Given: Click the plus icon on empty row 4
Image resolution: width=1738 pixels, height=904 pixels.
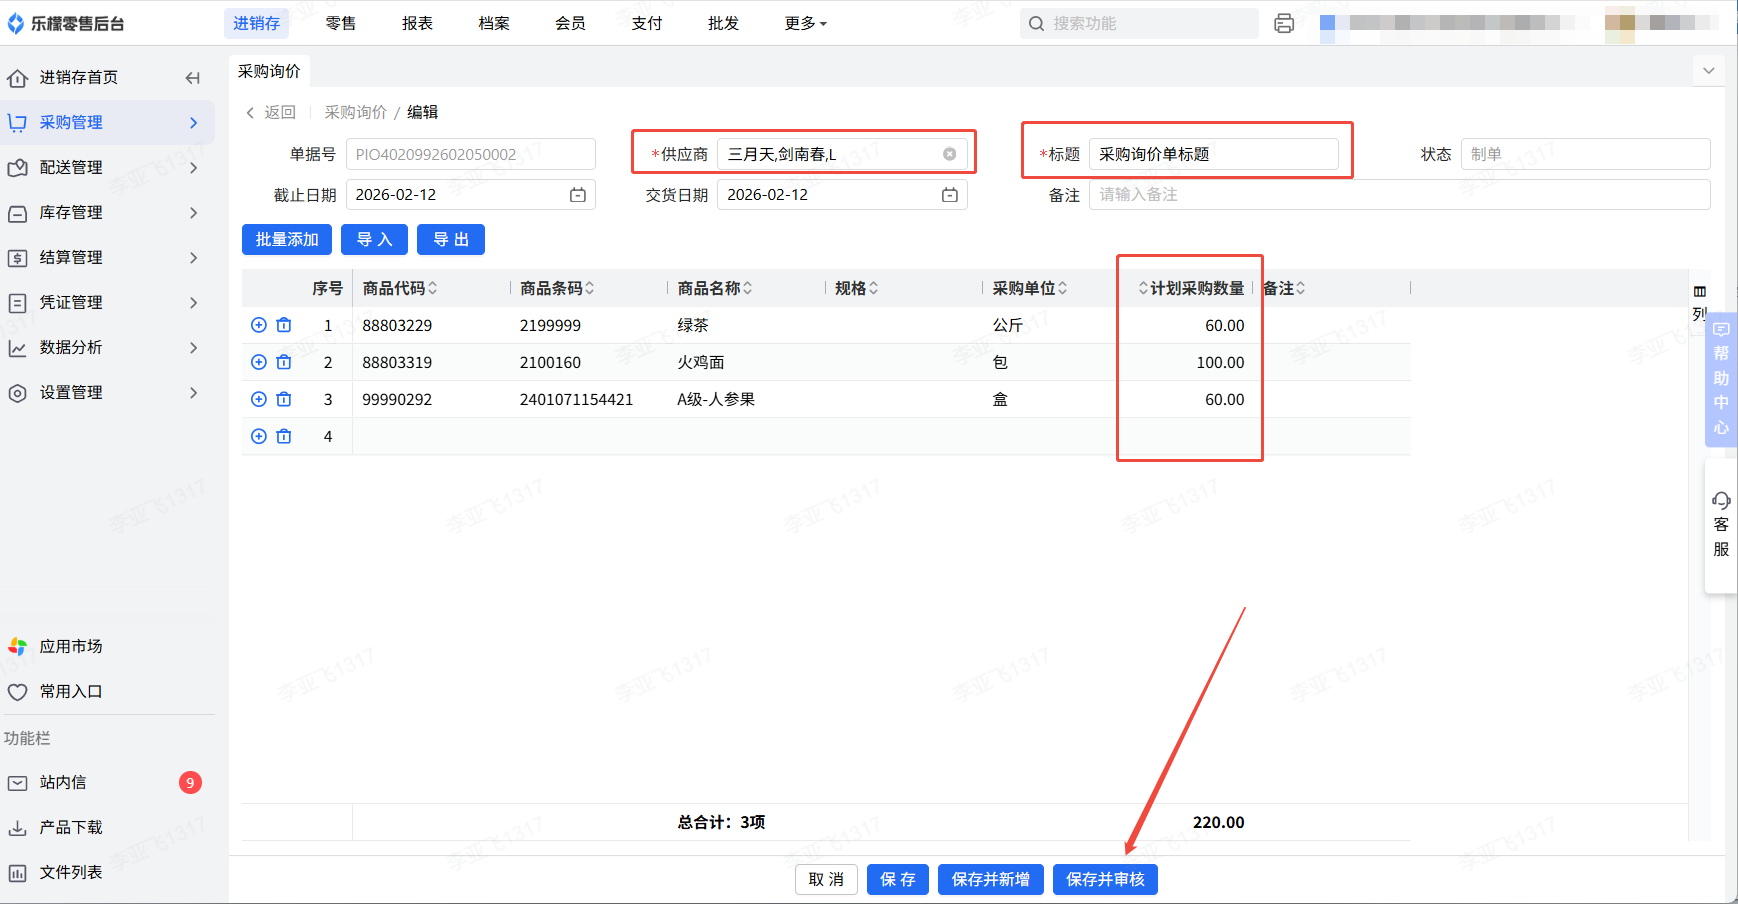Looking at the screenshot, I should pyautogui.click(x=259, y=436).
